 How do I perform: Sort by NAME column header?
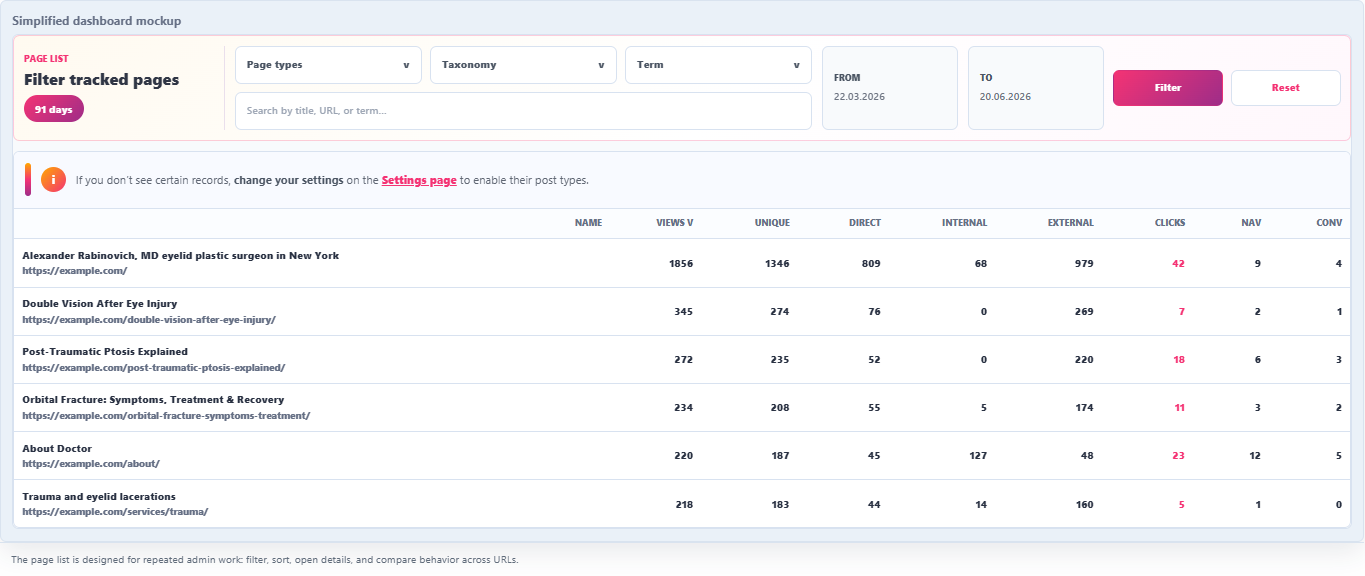(588, 223)
